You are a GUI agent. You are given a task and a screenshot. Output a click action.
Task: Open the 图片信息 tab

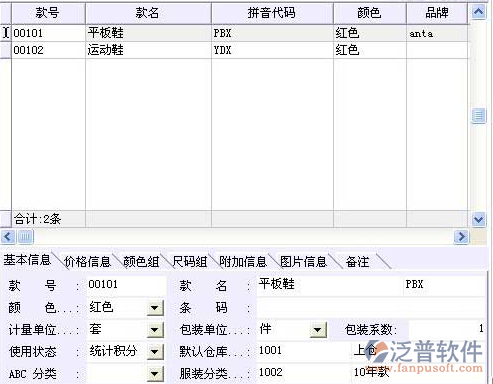click(303, 262)
